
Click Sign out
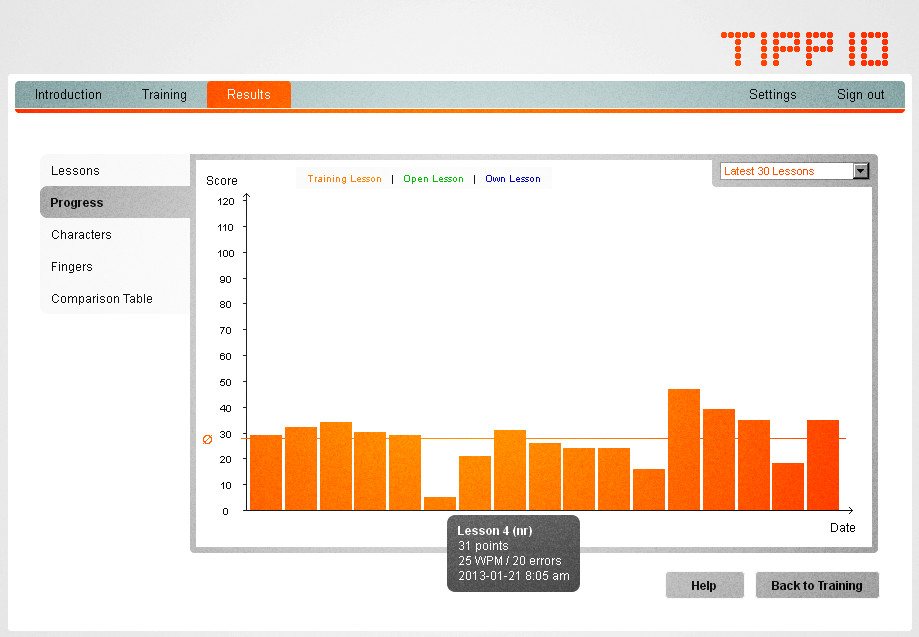[860, 94]
